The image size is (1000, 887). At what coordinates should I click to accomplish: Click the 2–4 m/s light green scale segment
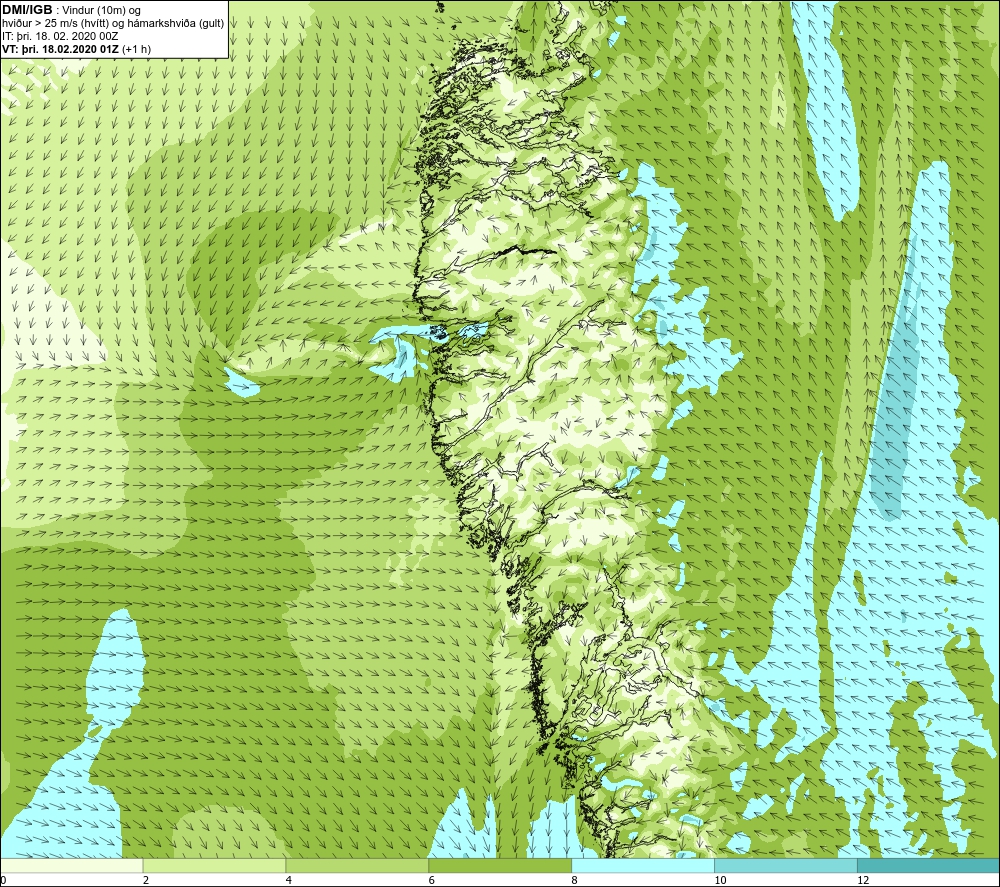tap(214, 865)
